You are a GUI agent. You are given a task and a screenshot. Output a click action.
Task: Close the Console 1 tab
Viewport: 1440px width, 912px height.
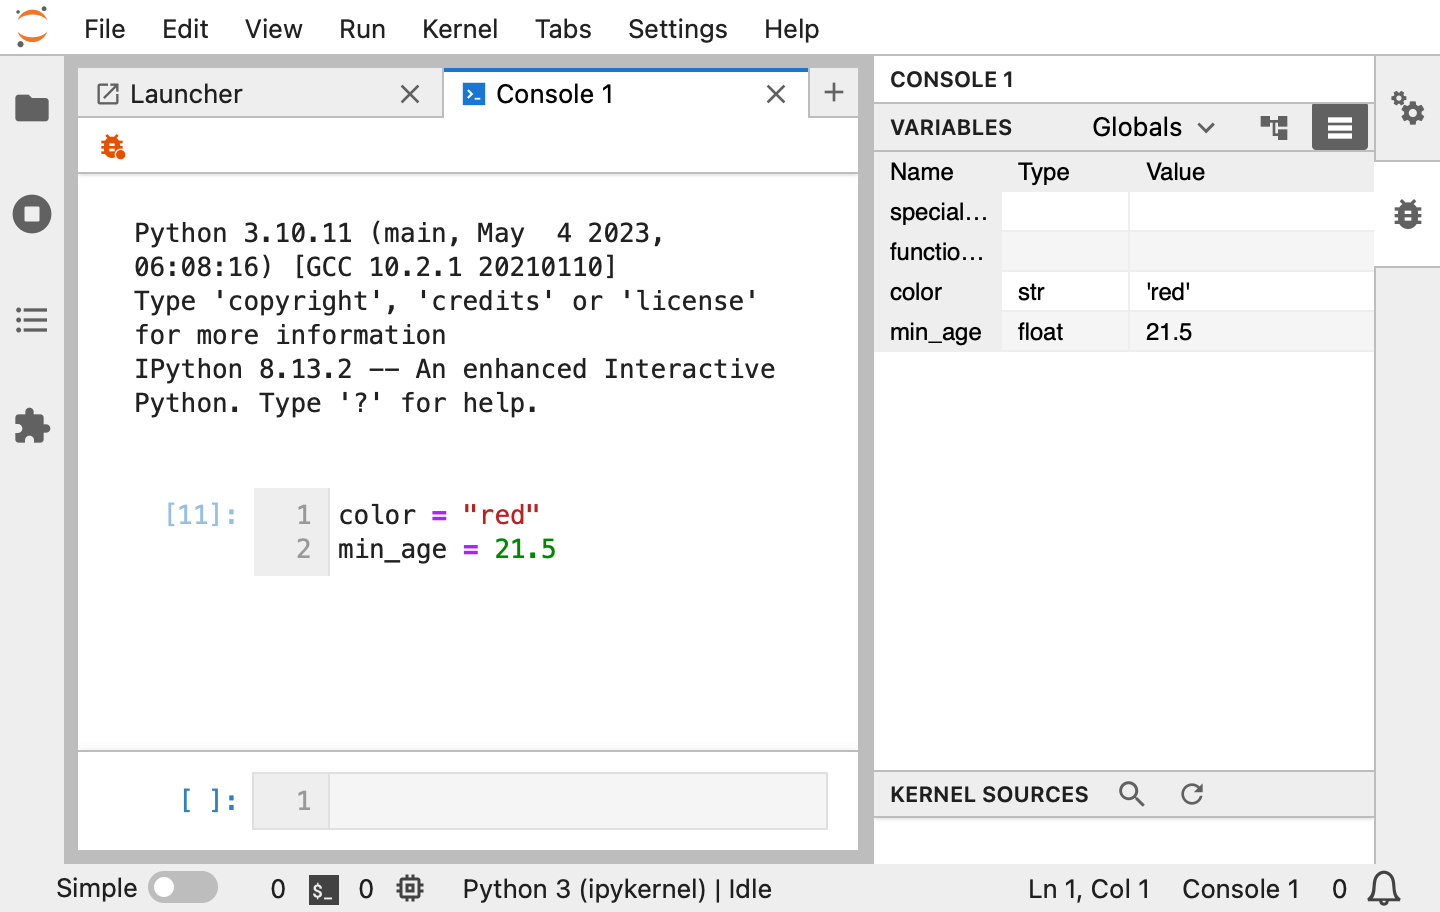pyautogui.click(x=776, y=94)
